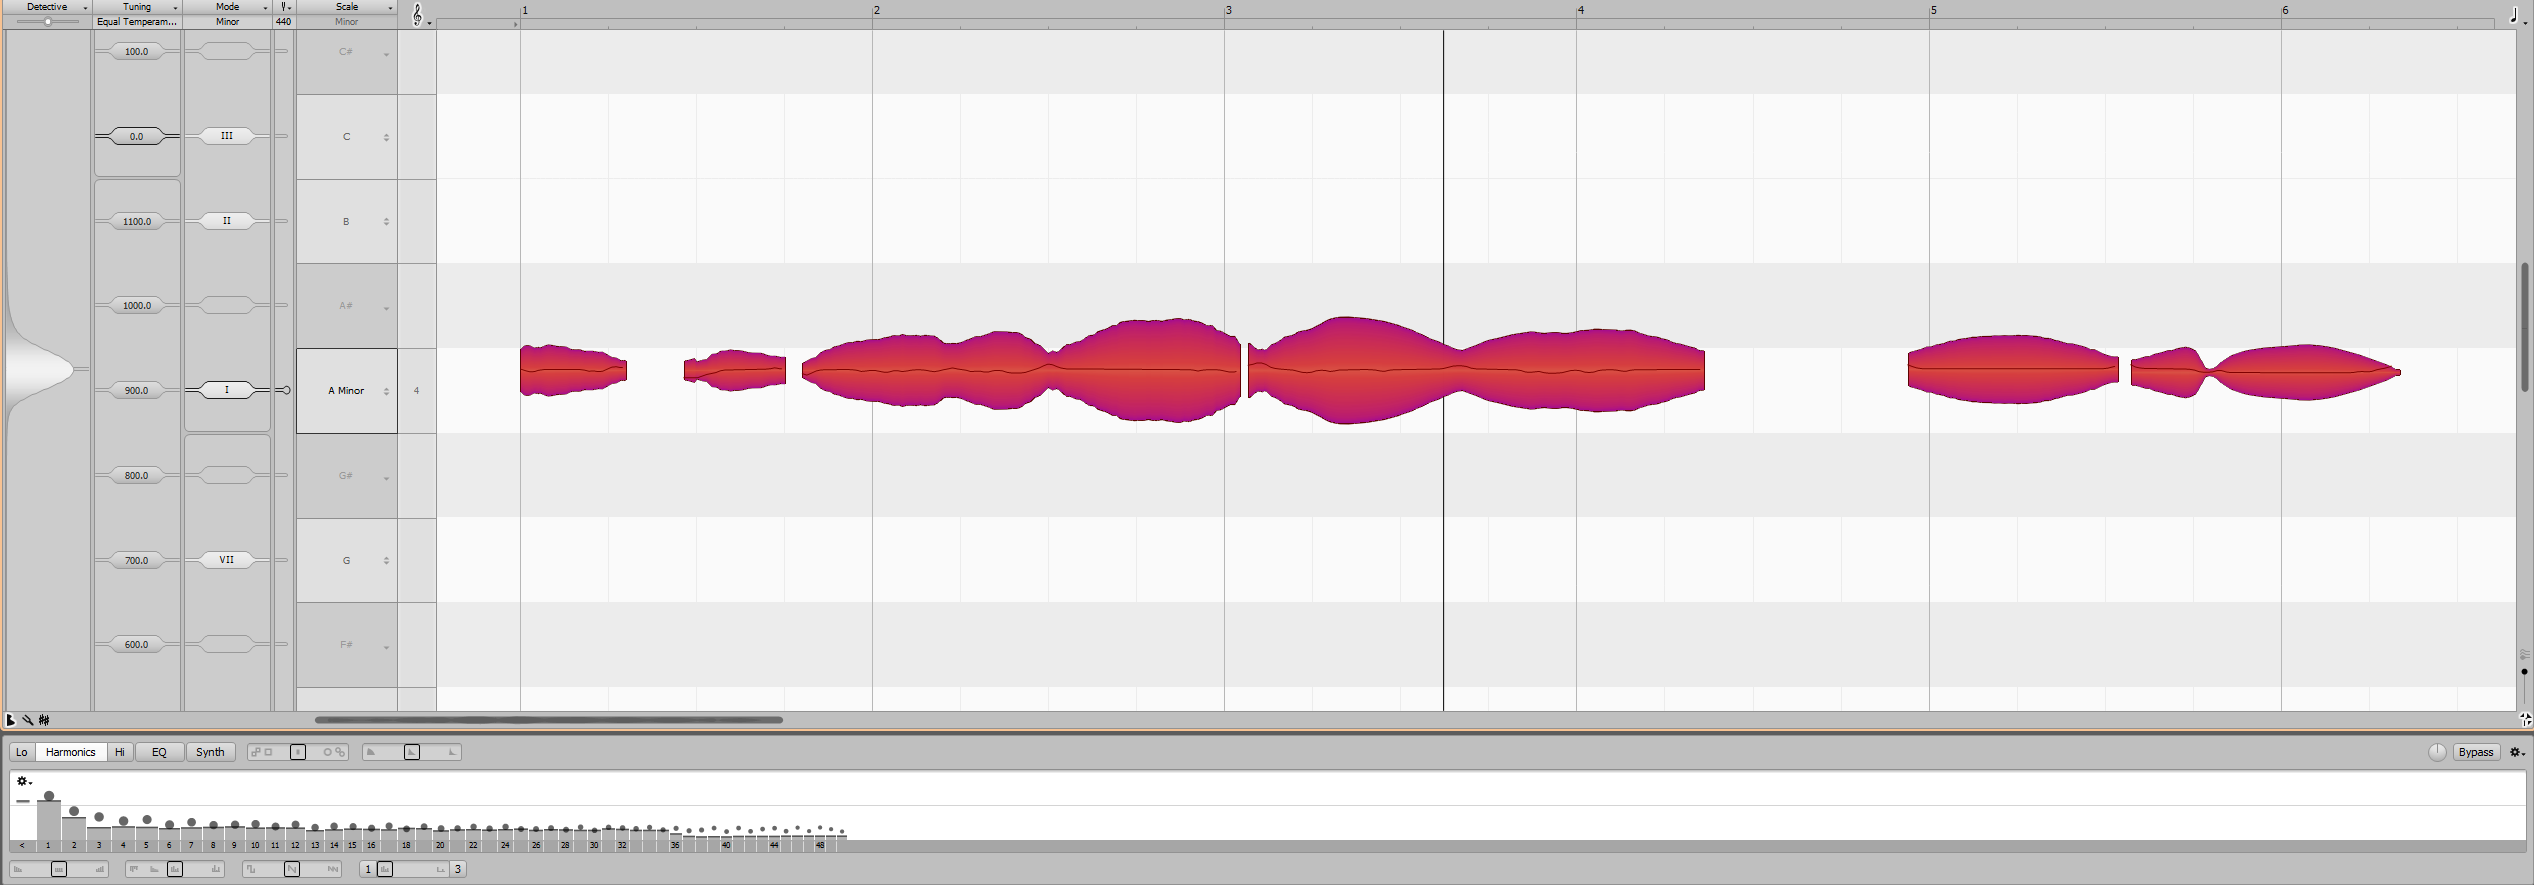Switch to the EQ tab
The height and width of the screenshot is (885, 2534).
pyautogui.click(x=159, y=752)
